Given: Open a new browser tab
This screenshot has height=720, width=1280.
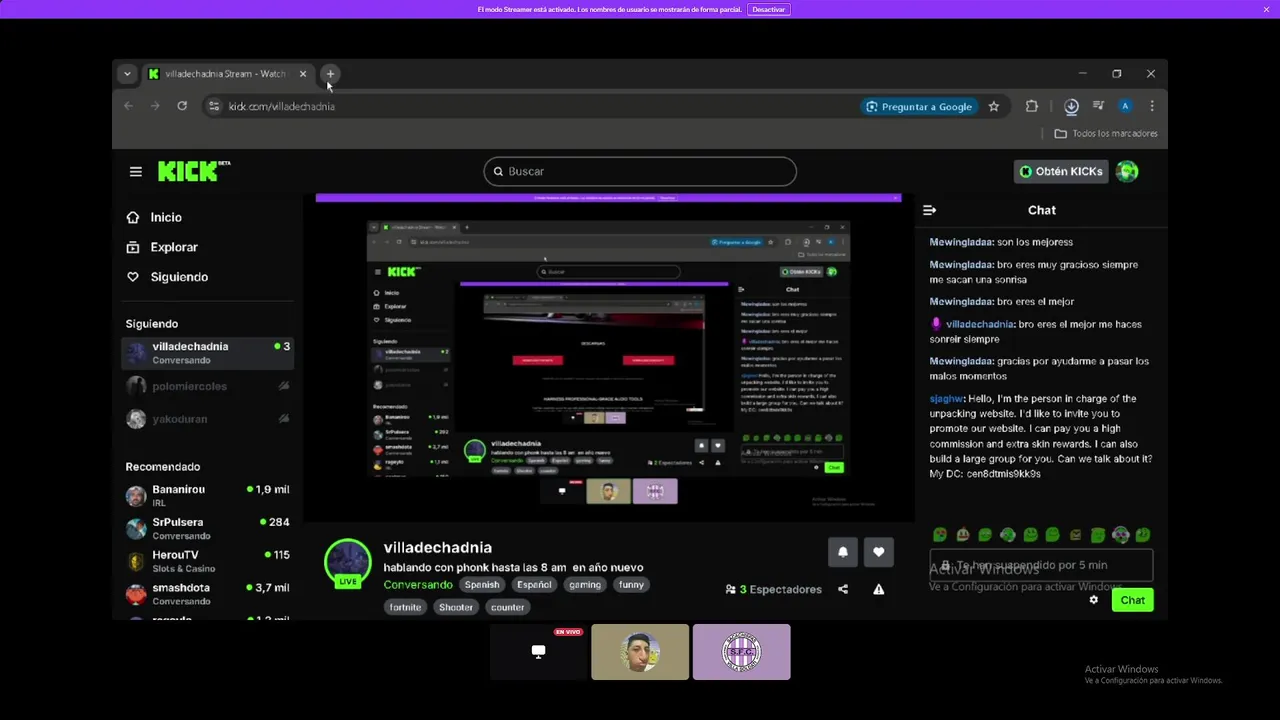Looking at the screenshot, I should (x=330, y=74).
